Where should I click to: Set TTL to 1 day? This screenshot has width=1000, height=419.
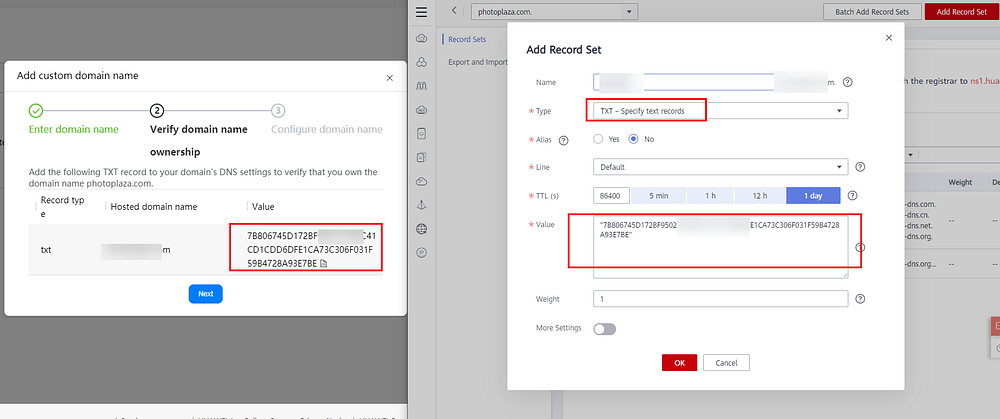pyautogui.click(x=813, y=196)
